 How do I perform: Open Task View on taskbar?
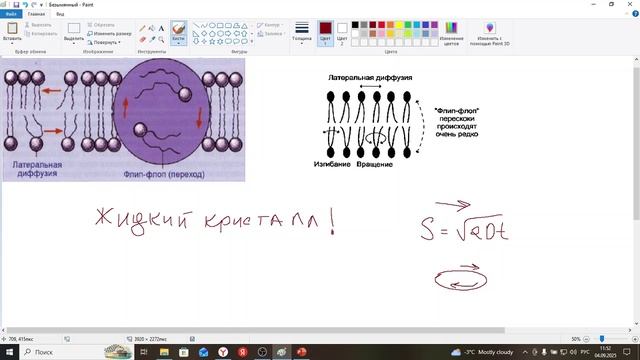tap(144, 352)
